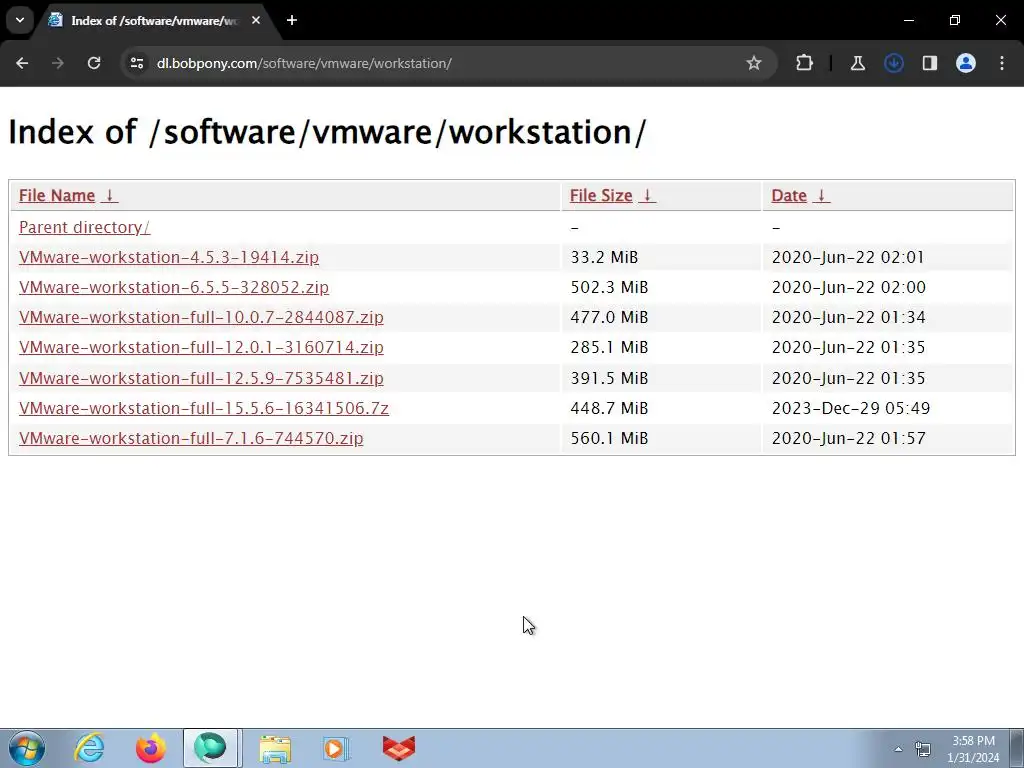Open the user profile avatar
Screen dimensions: 1024x768
click(965, 63)
